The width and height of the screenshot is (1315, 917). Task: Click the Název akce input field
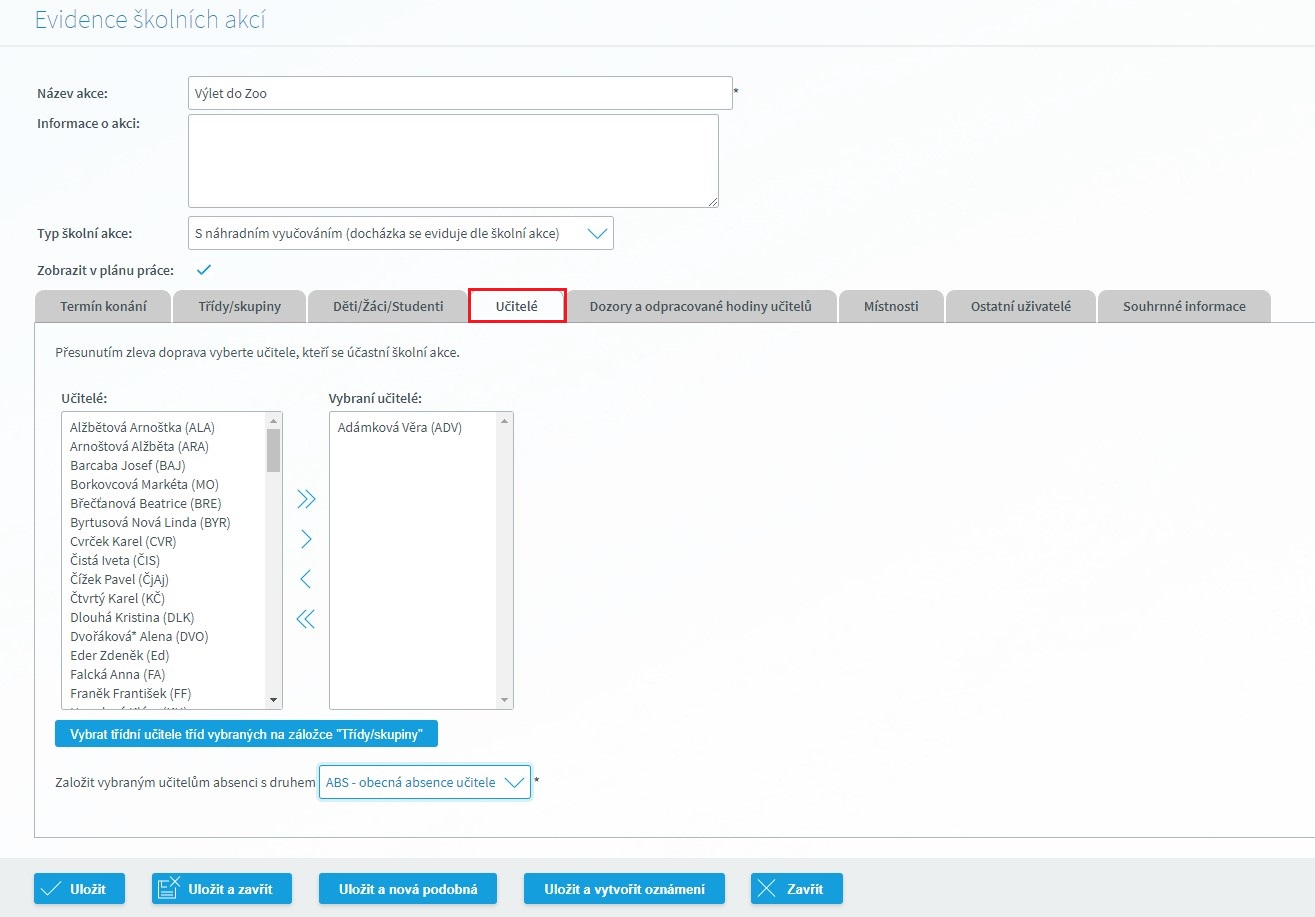(460, 93)
